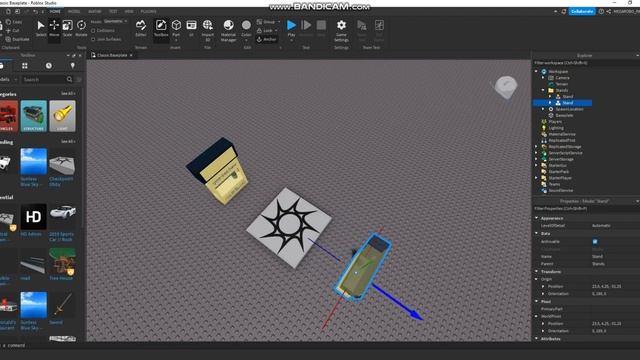This screenshot has height=360, width=640.
Task: Select the HD Admin toolbox item
Action: pos(33,216)
